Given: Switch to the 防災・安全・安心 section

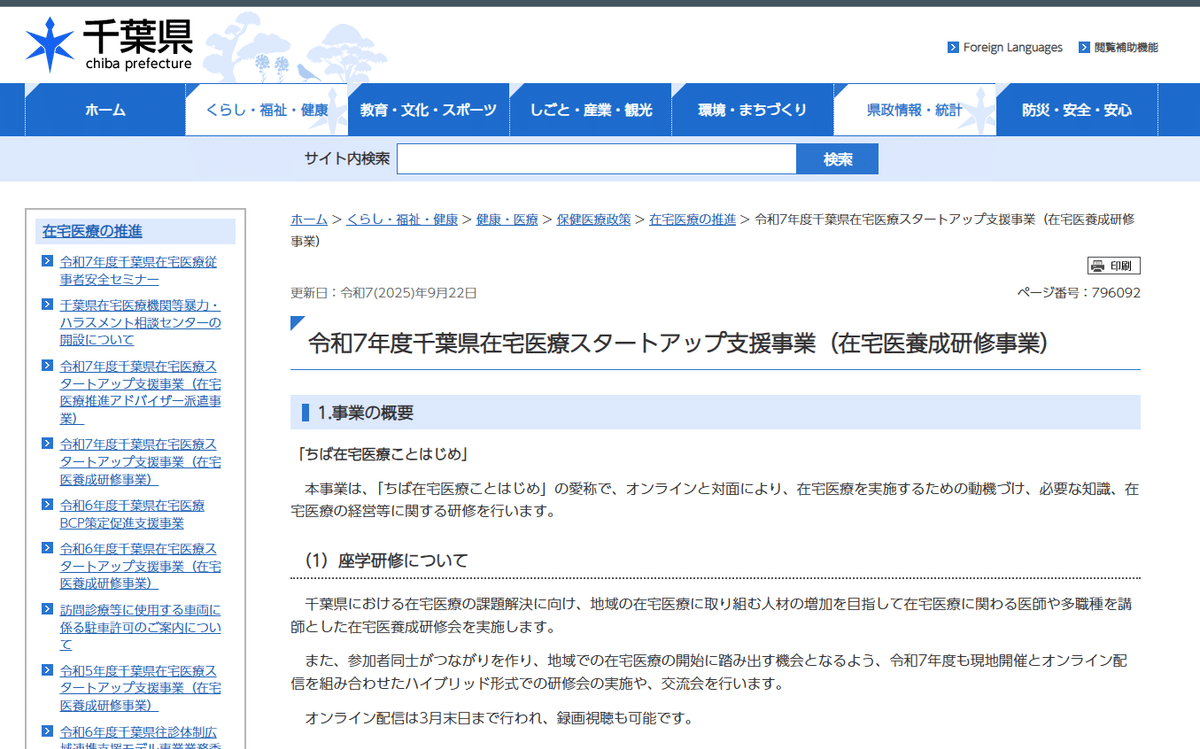Looking at the screenshot, I should click(x=1076, y=110).
